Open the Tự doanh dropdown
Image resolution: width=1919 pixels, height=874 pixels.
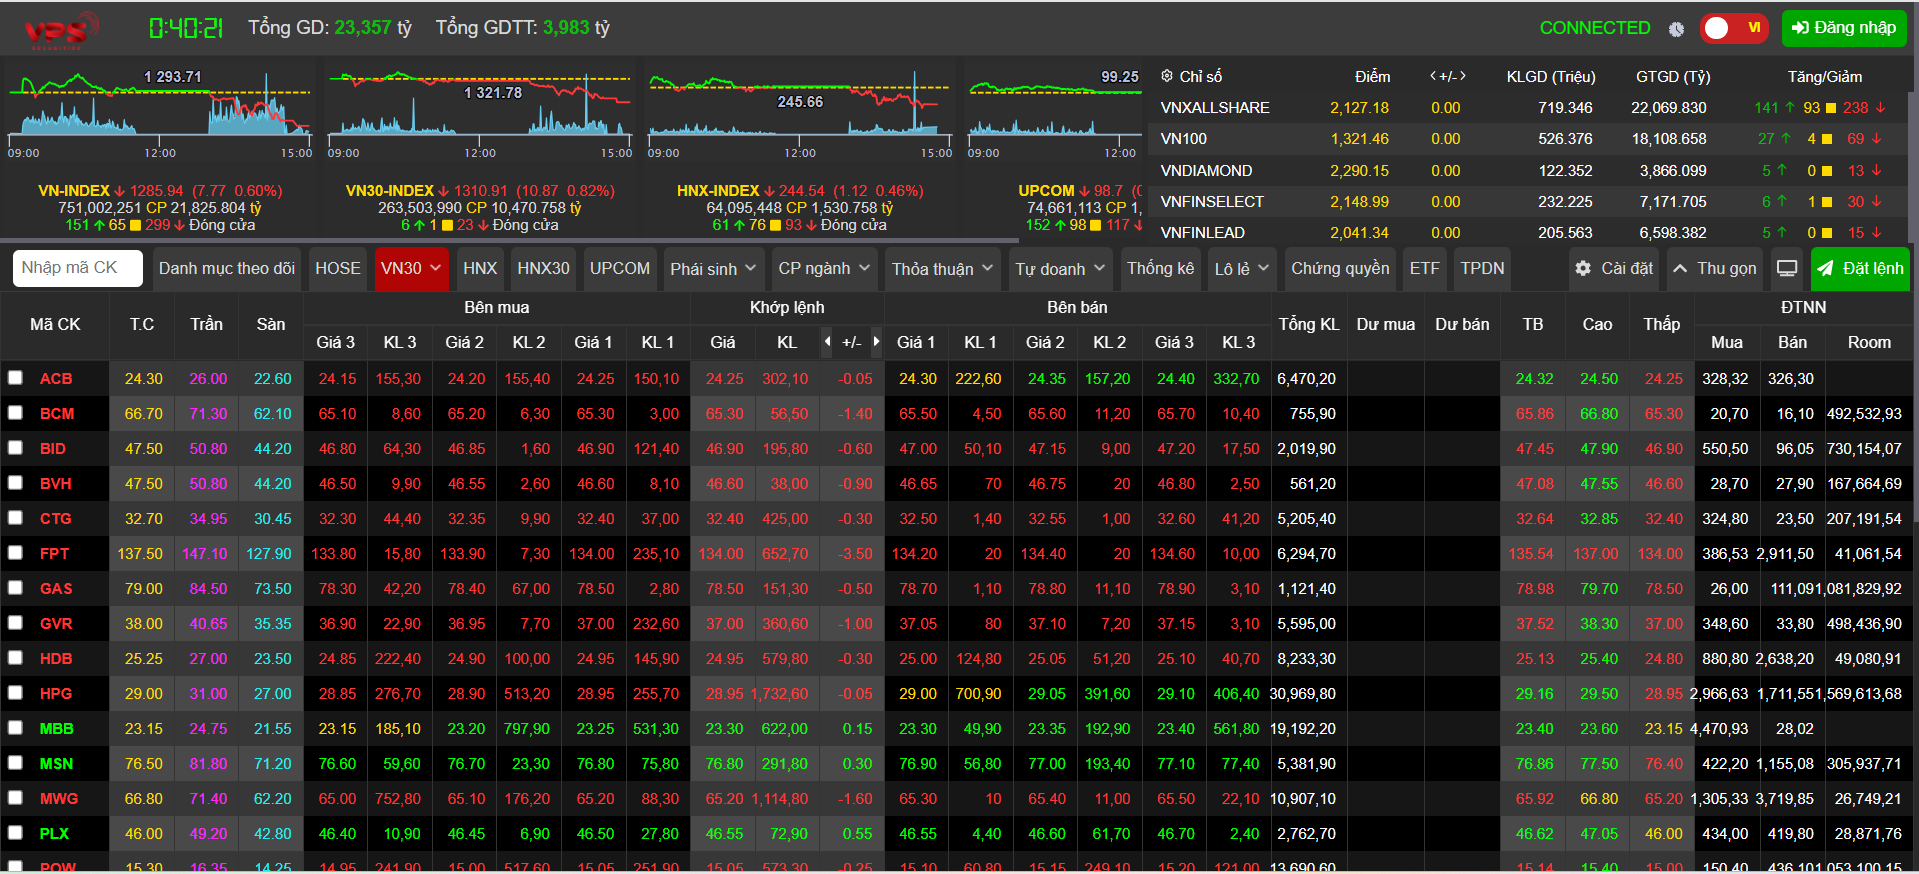tap(1061, 268)
